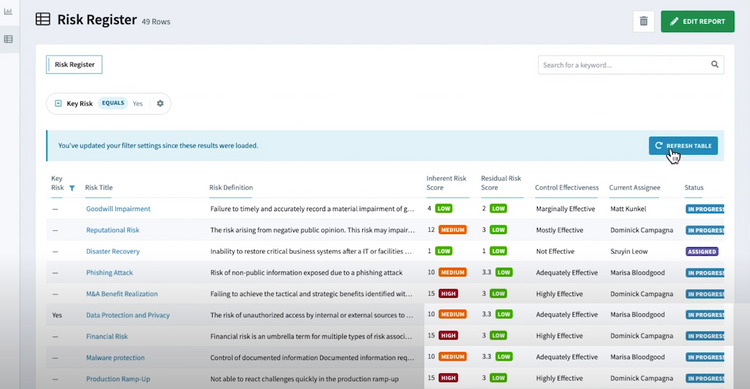Click the Risk Register table icon beside title

[43, 20]
